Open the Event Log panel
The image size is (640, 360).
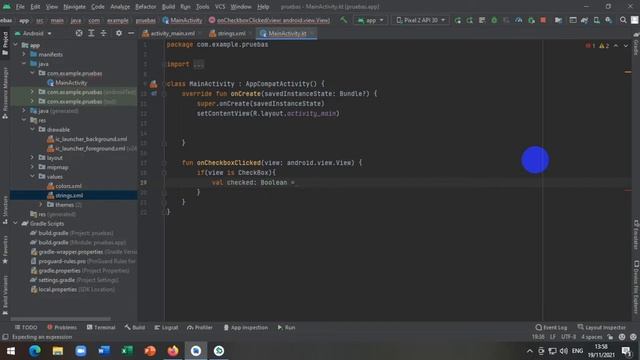(x=551, y=327)
